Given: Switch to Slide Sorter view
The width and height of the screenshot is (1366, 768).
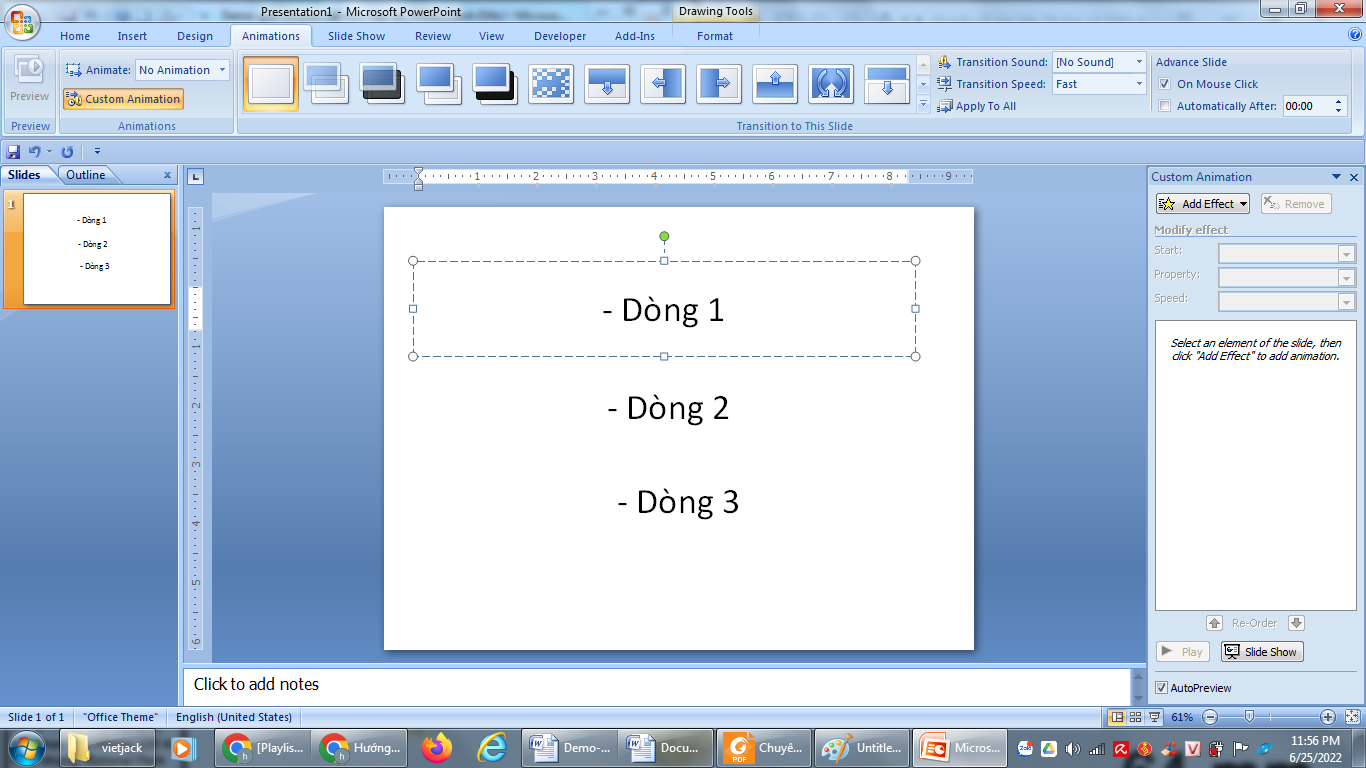Looking at the screenshot, I should [x=1135, y=717].
